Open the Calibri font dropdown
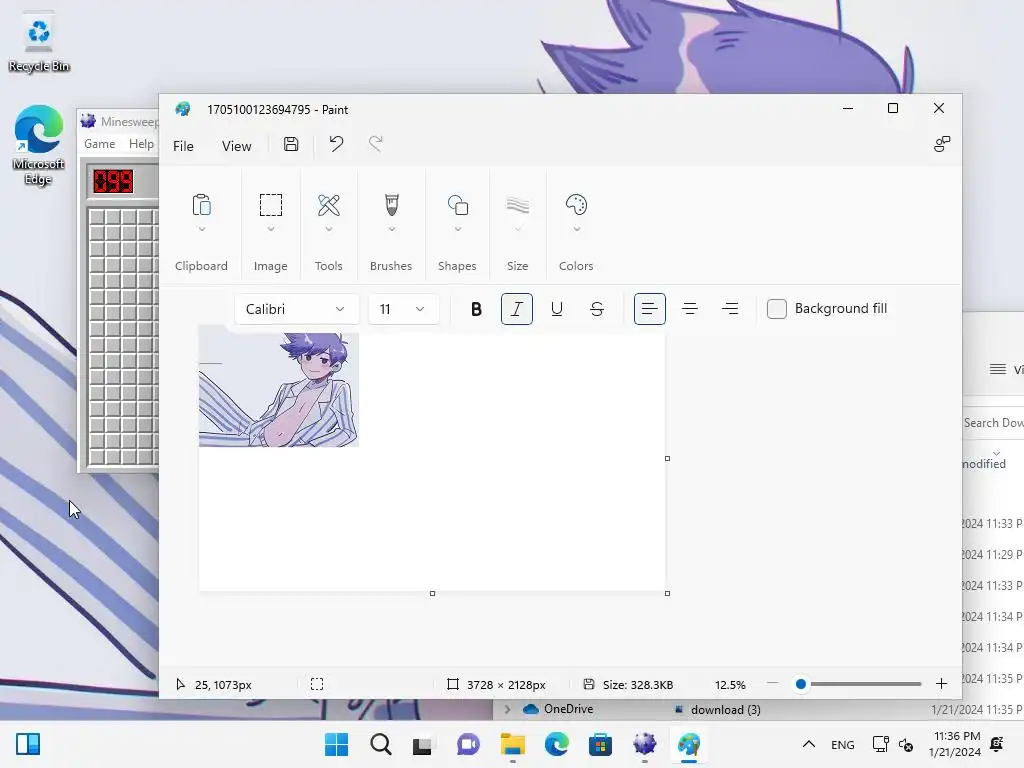The height and width of the screenshot is (768, 1024). click(x=296, y=309)
